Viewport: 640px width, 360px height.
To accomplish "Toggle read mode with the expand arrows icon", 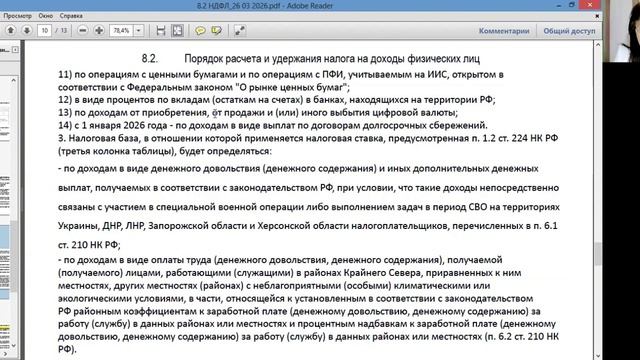I will pos(240,31).
